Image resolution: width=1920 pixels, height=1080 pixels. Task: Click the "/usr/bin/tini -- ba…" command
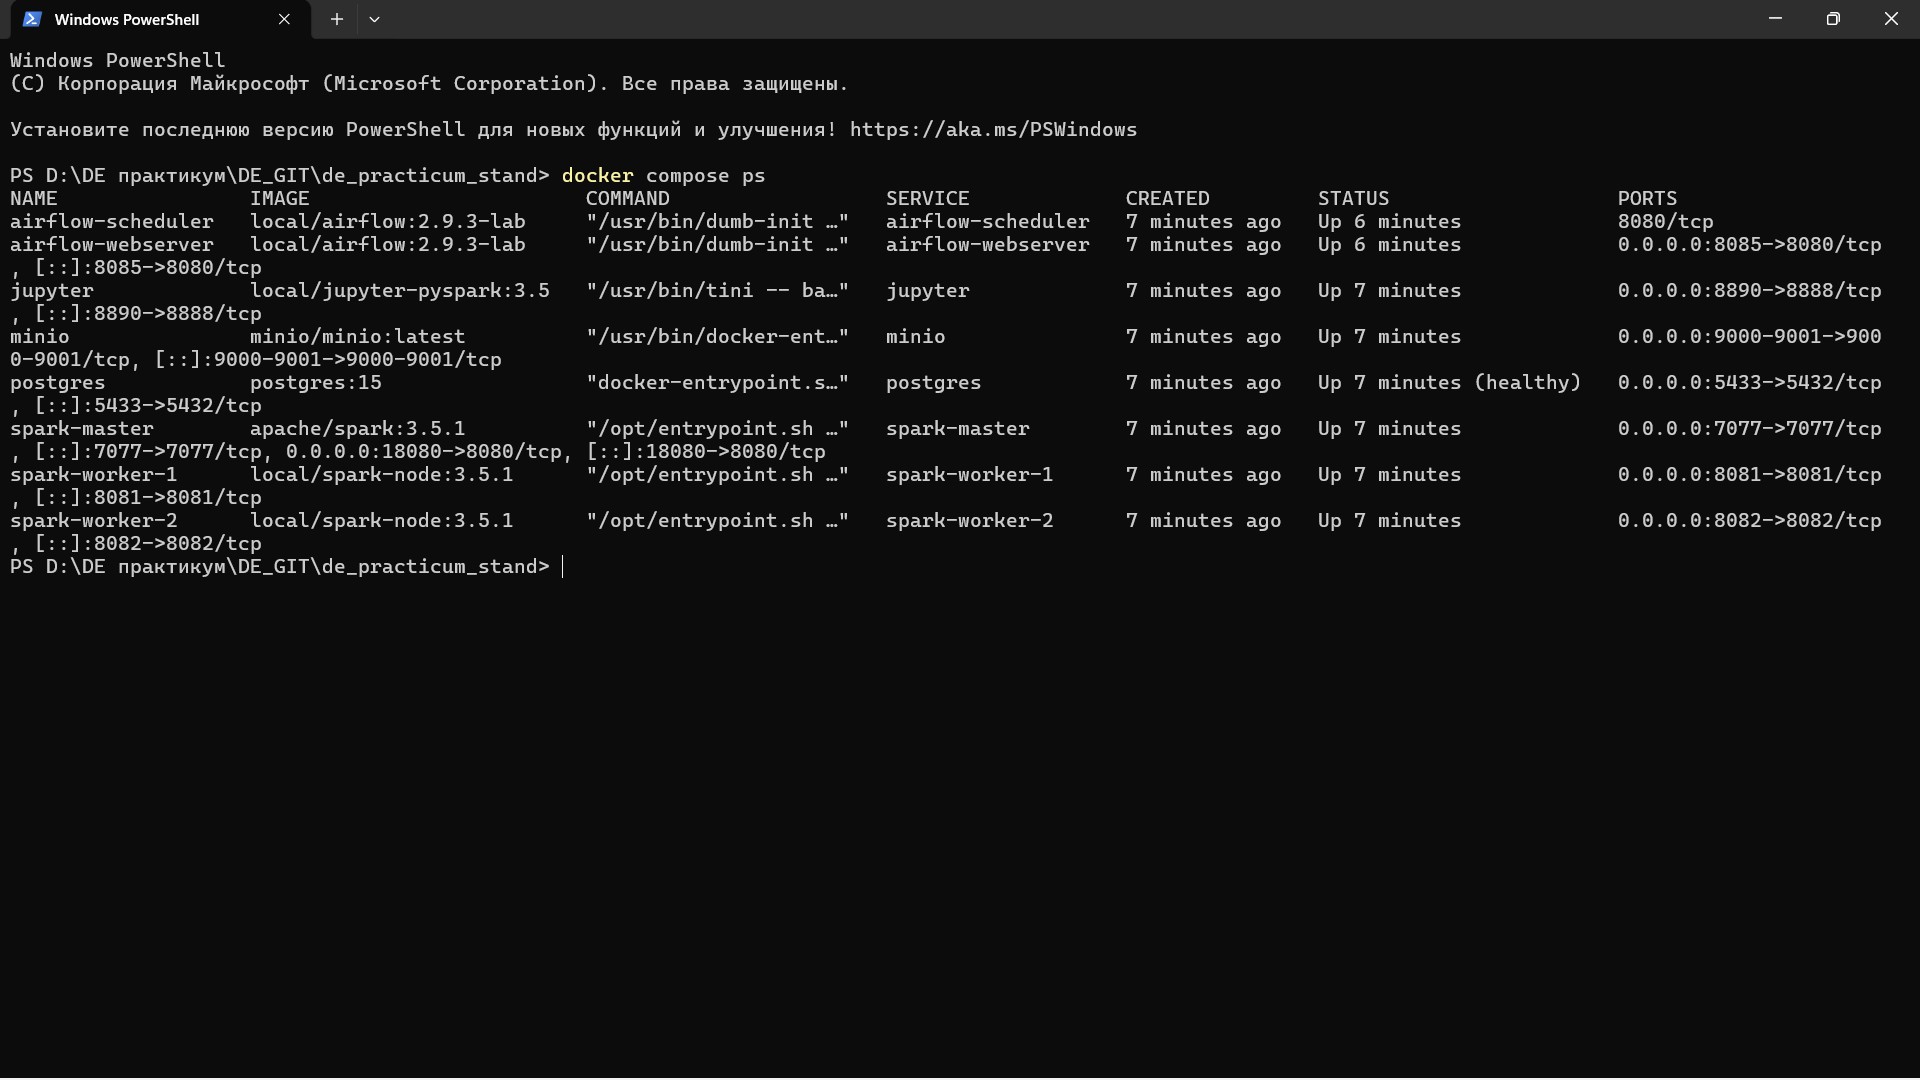[x=718, y=291]
